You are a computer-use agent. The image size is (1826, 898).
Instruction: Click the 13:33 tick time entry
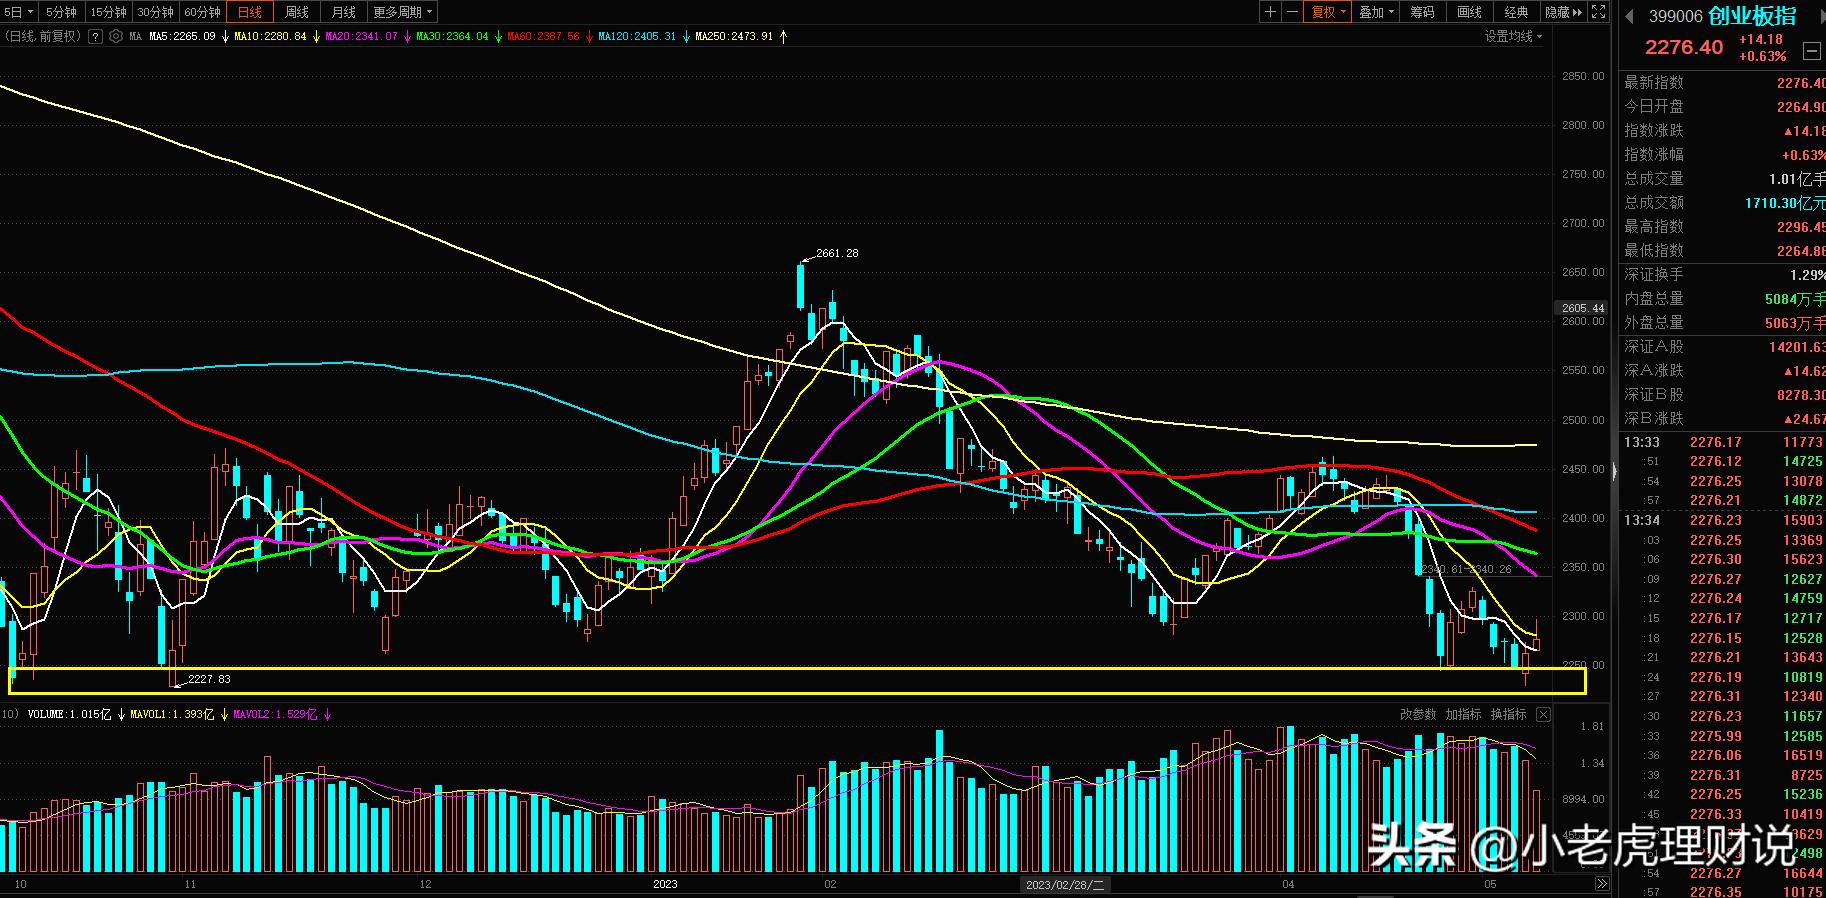(1642, 442)
